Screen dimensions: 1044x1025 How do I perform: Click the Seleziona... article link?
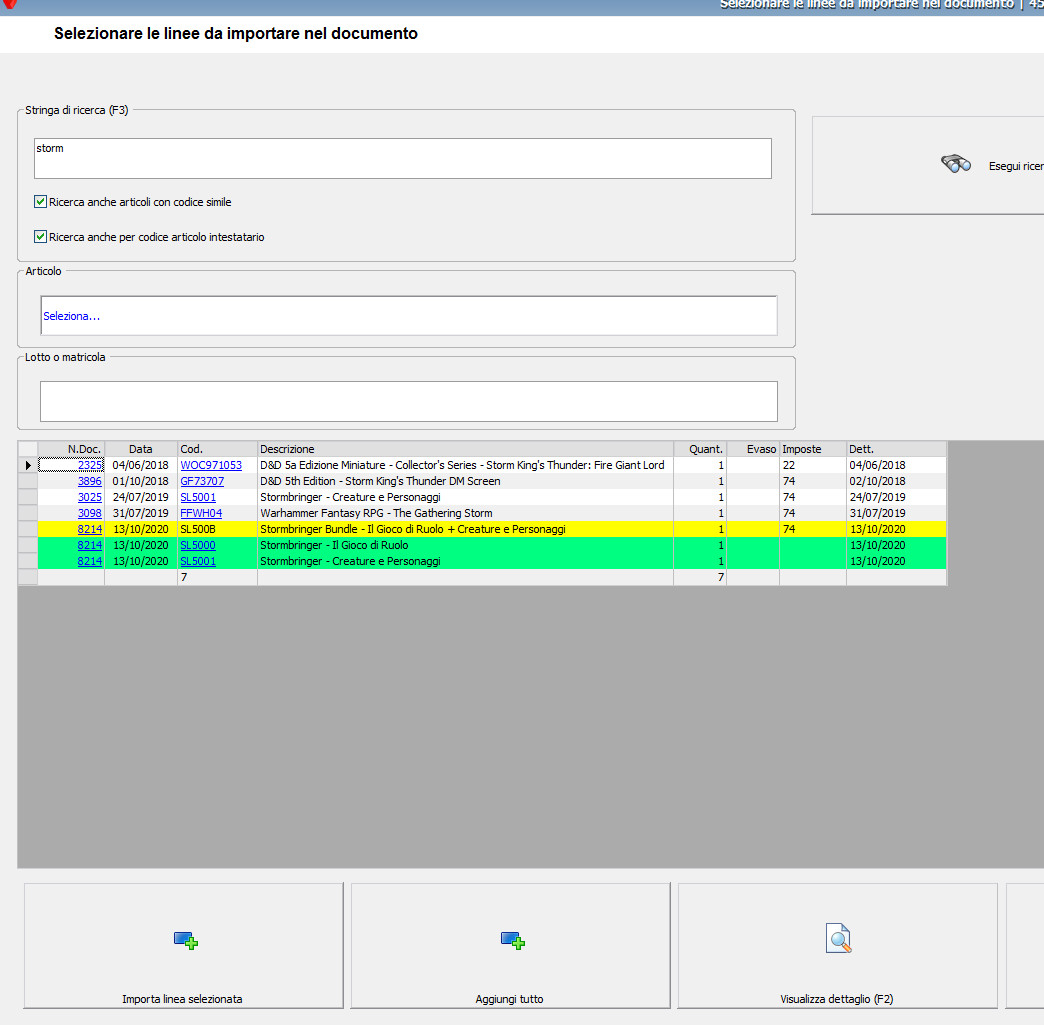pos(72,316)
